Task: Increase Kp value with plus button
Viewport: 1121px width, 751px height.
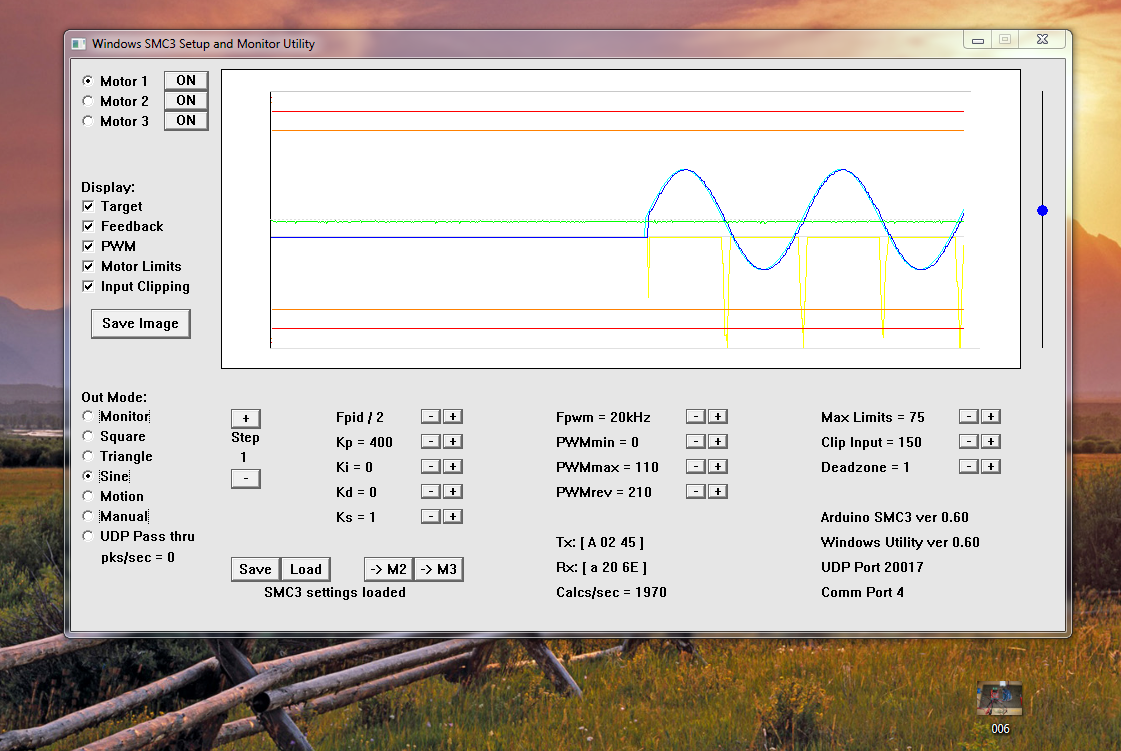Action: tap(453, 442)
